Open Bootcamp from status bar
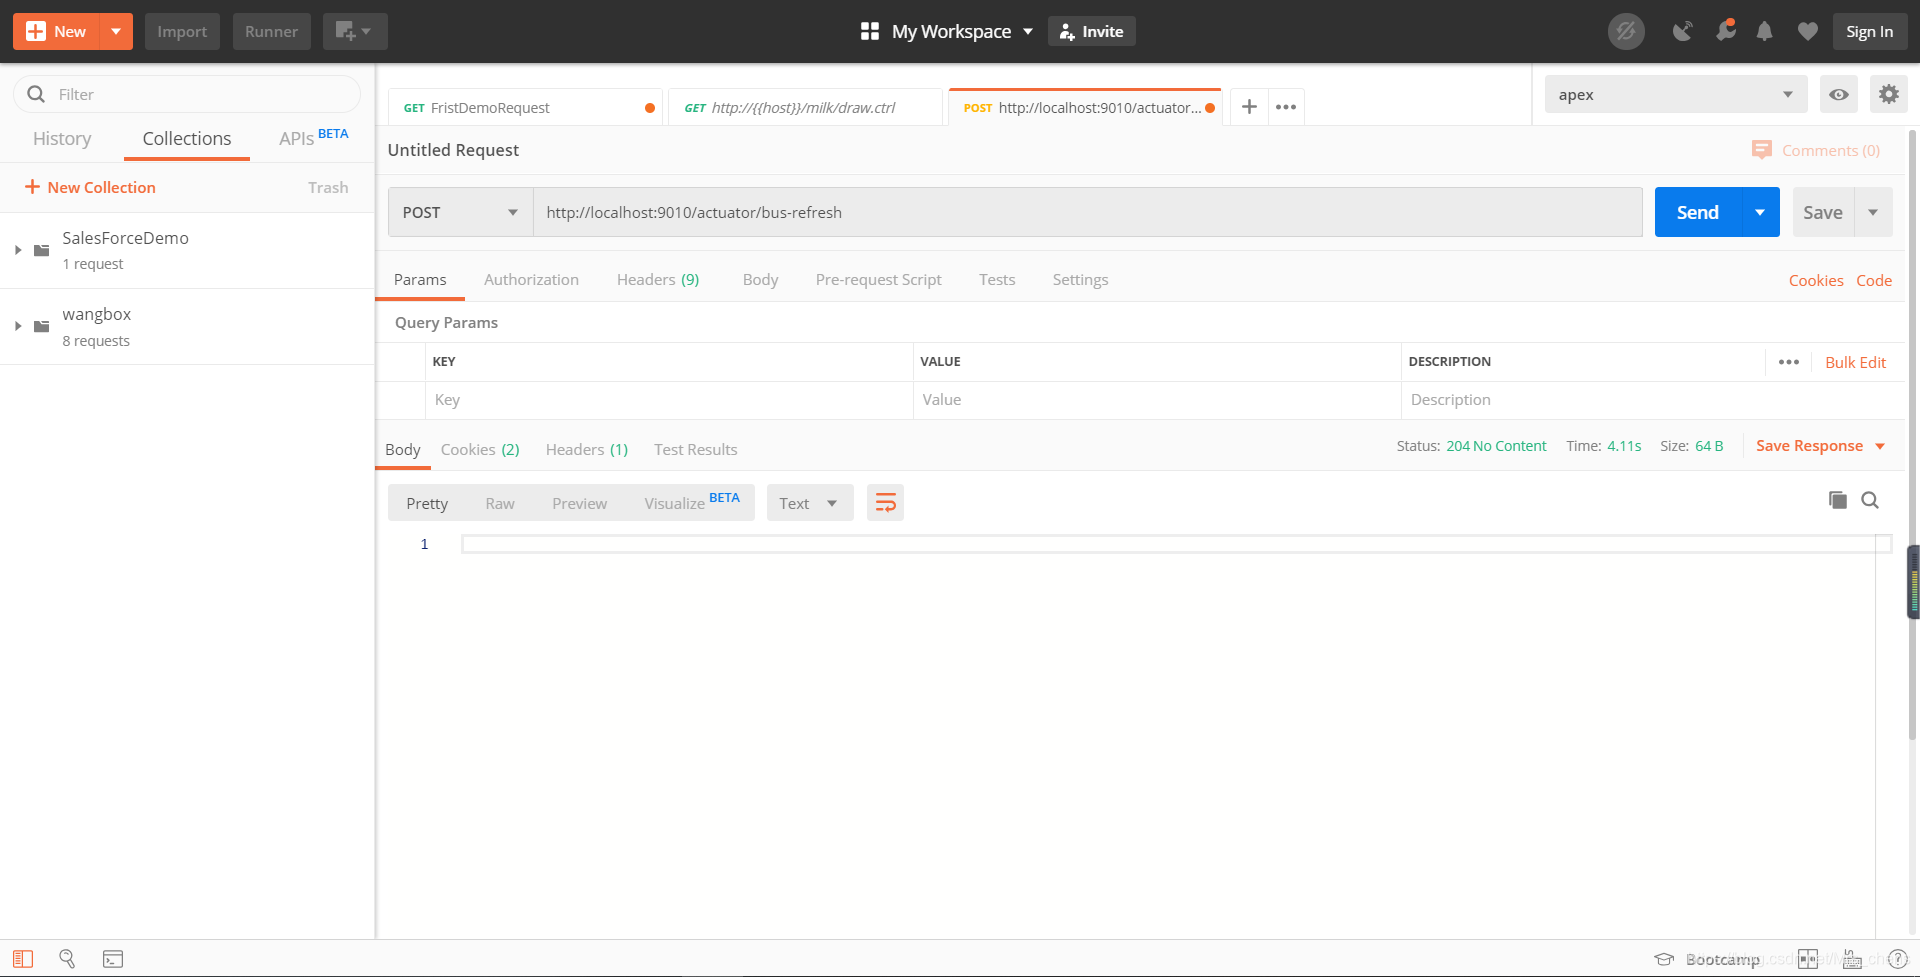Image resolution: width=1920 pixels, height=977 pixels. (x=1707, y=959)
